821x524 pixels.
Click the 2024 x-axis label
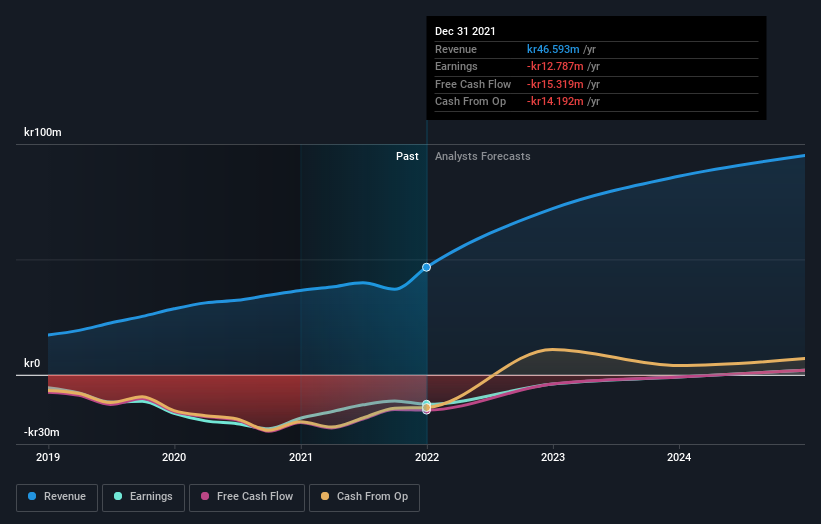679,457
